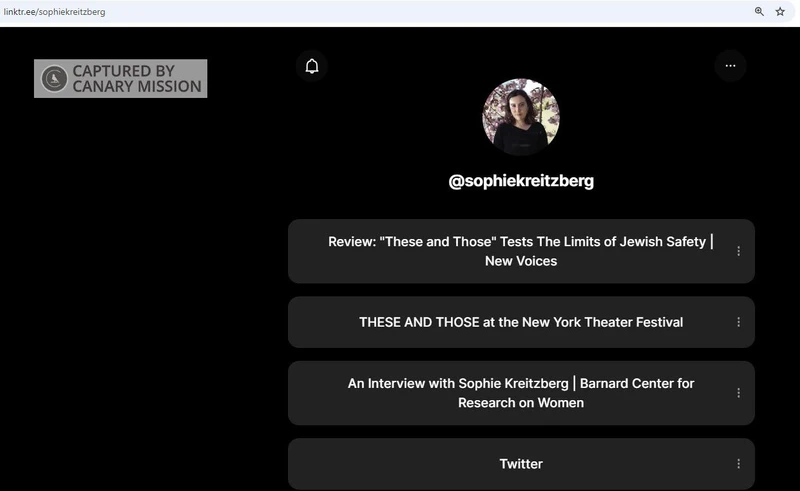Open kebab menu on the Twitter card
This screenshot has width=800, height=491.
[x=738, y=464]
